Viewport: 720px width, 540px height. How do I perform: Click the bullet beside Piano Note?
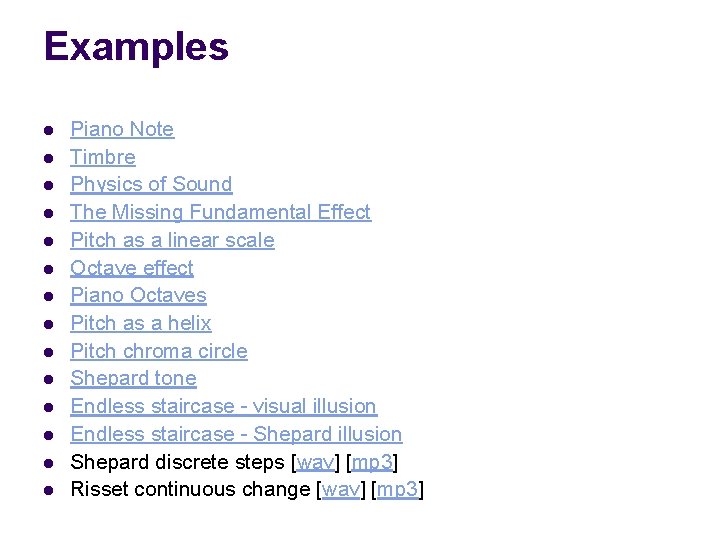(x=47, y=130)
